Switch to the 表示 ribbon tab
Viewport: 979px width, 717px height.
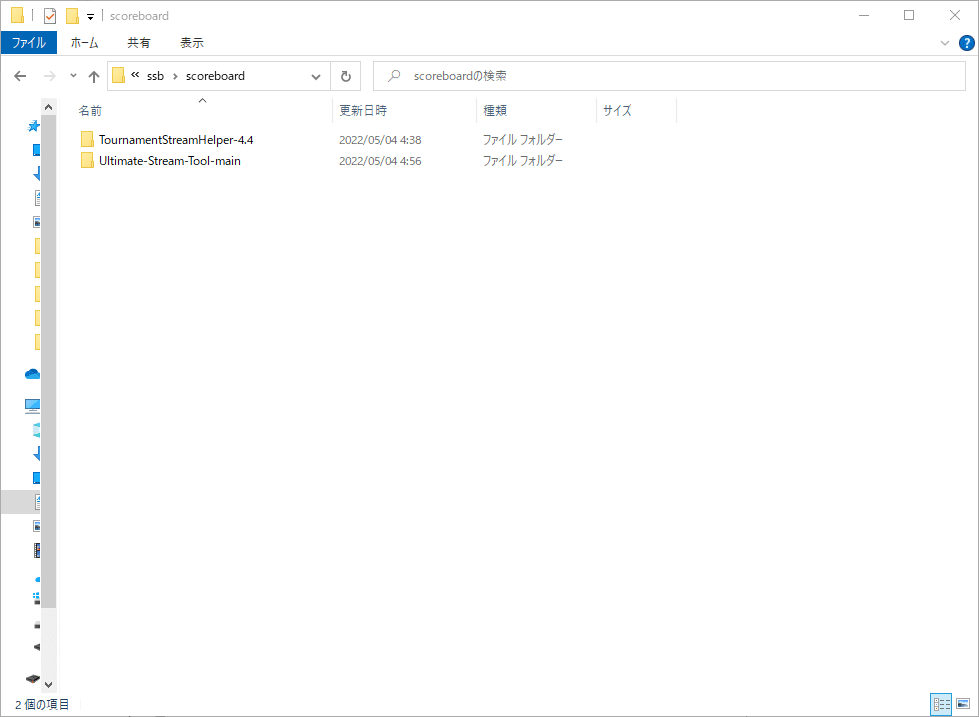[x=192, y=43]
